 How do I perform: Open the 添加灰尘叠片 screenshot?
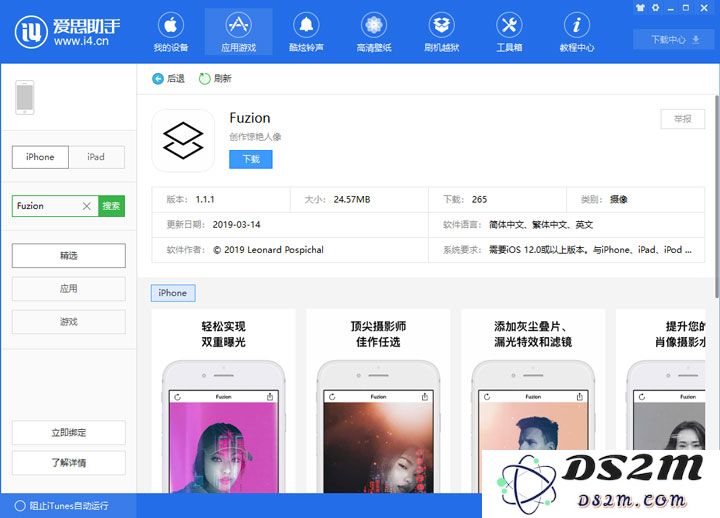tap(533, 401)
